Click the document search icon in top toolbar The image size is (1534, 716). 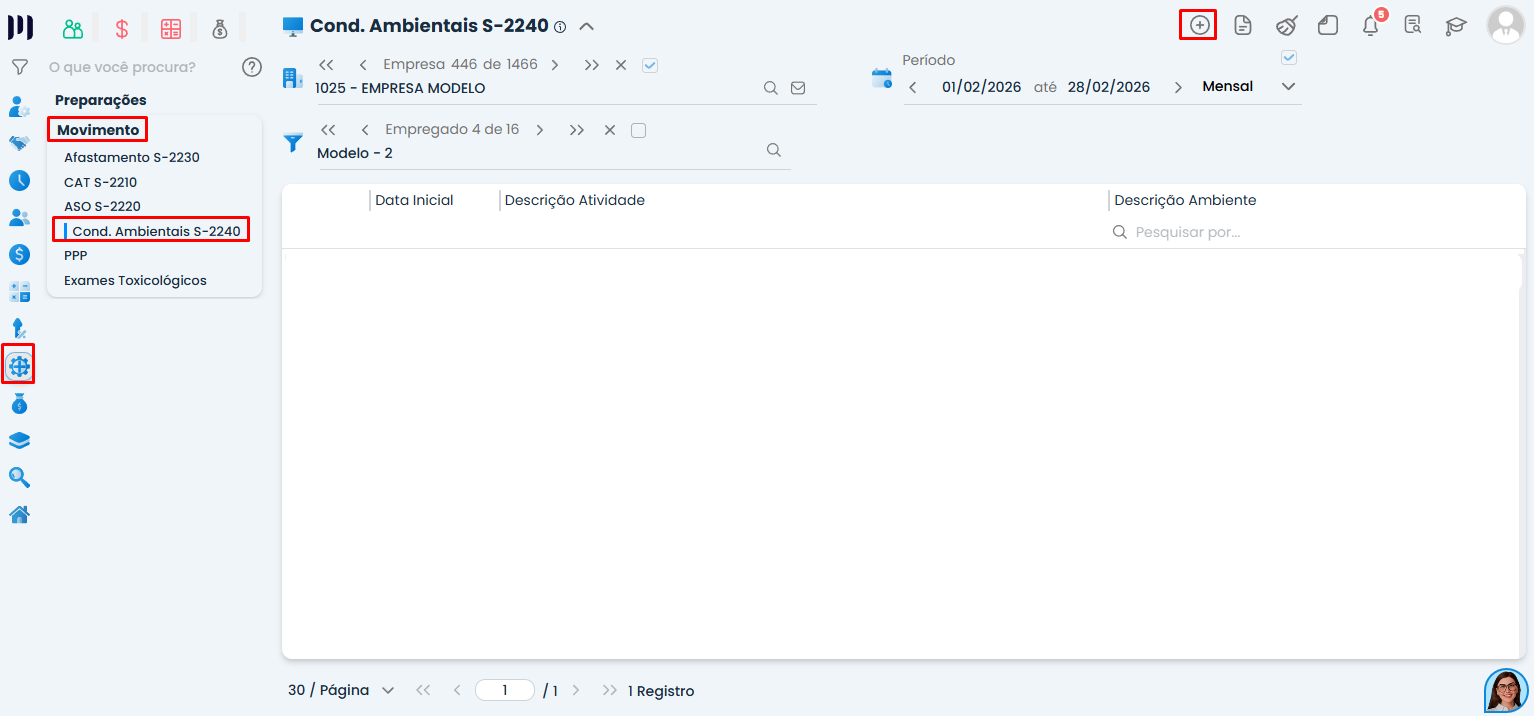[x=1413, y=25]
